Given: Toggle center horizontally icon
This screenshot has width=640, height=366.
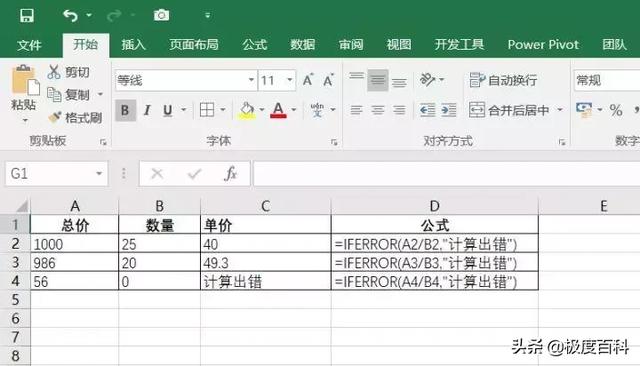Looking at the screenshot, I should (x=378, y=110).
